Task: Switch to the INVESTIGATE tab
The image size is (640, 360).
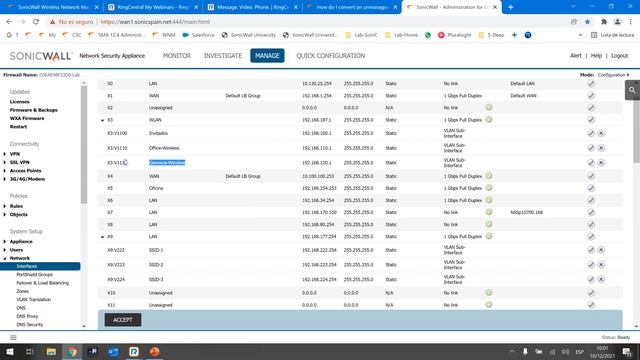Action: click(223, 56)
